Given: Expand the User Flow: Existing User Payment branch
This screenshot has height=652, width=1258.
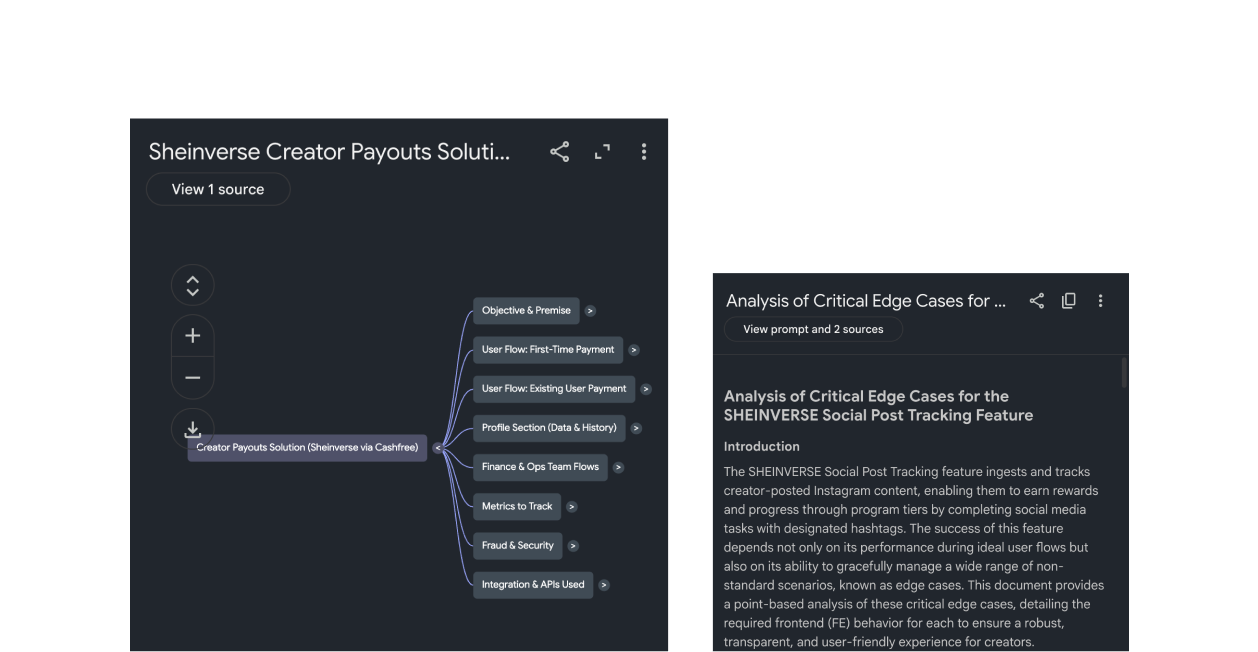Looking at the screenshot, I should tap(646, 389).
